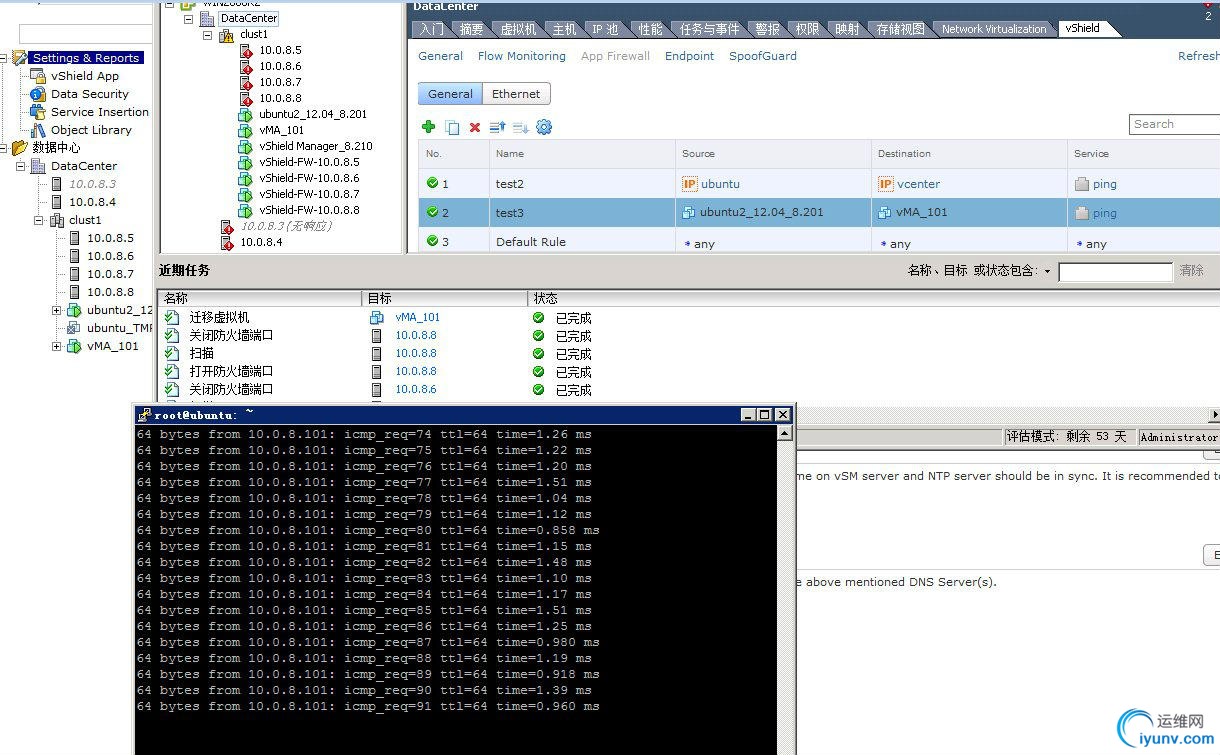The image size is (1220, 755).
Task: Open the Network Virtualization tab
Action: tap(994, 29)
